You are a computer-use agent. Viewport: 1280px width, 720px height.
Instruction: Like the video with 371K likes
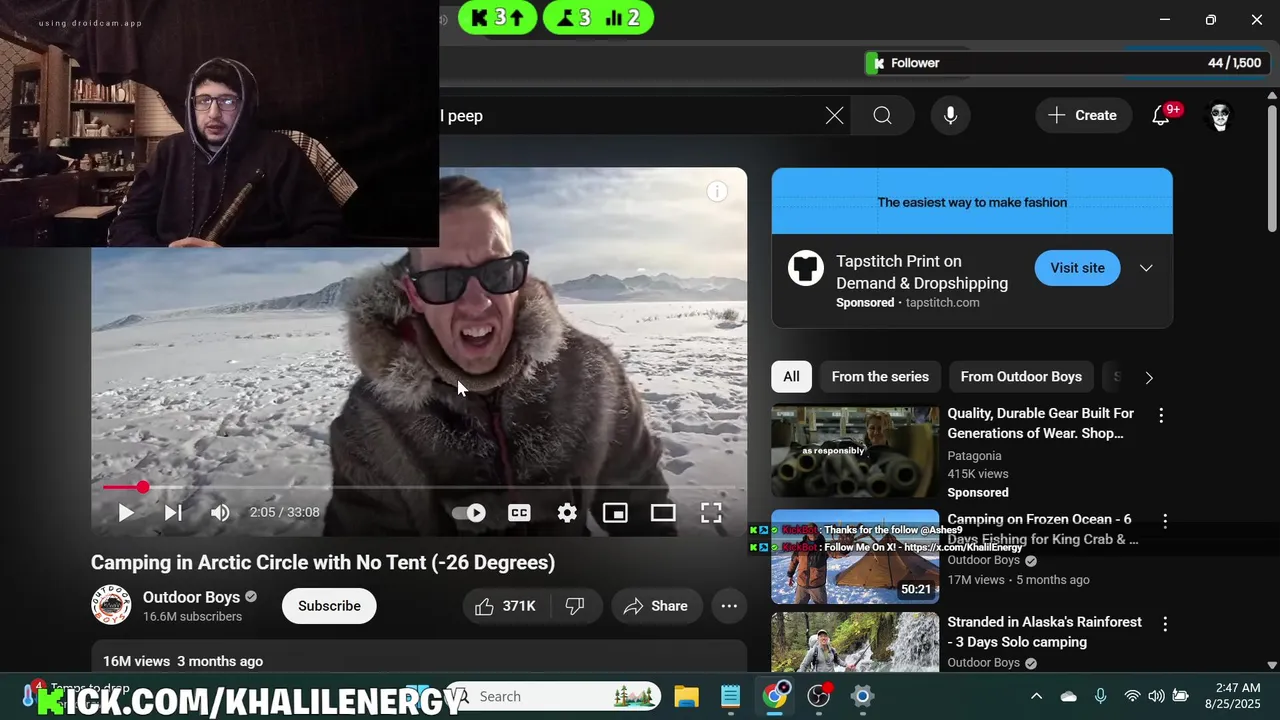point(506,606)
